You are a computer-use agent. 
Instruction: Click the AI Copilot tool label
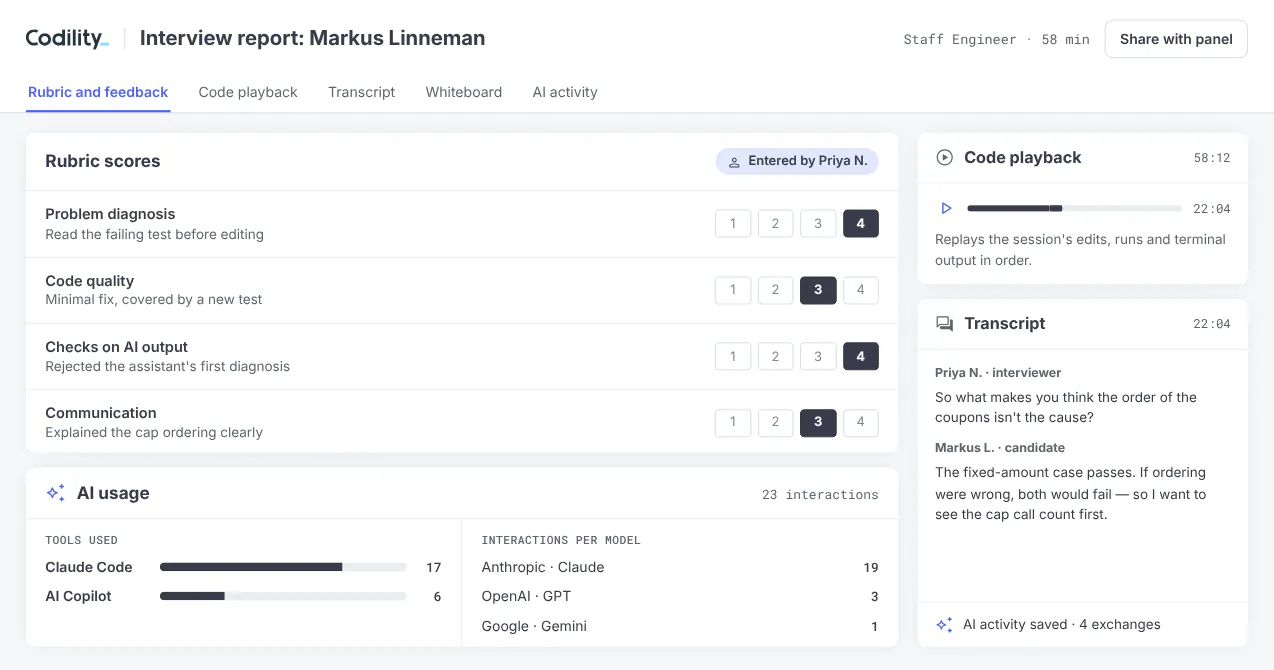click(x=78, y=596)
